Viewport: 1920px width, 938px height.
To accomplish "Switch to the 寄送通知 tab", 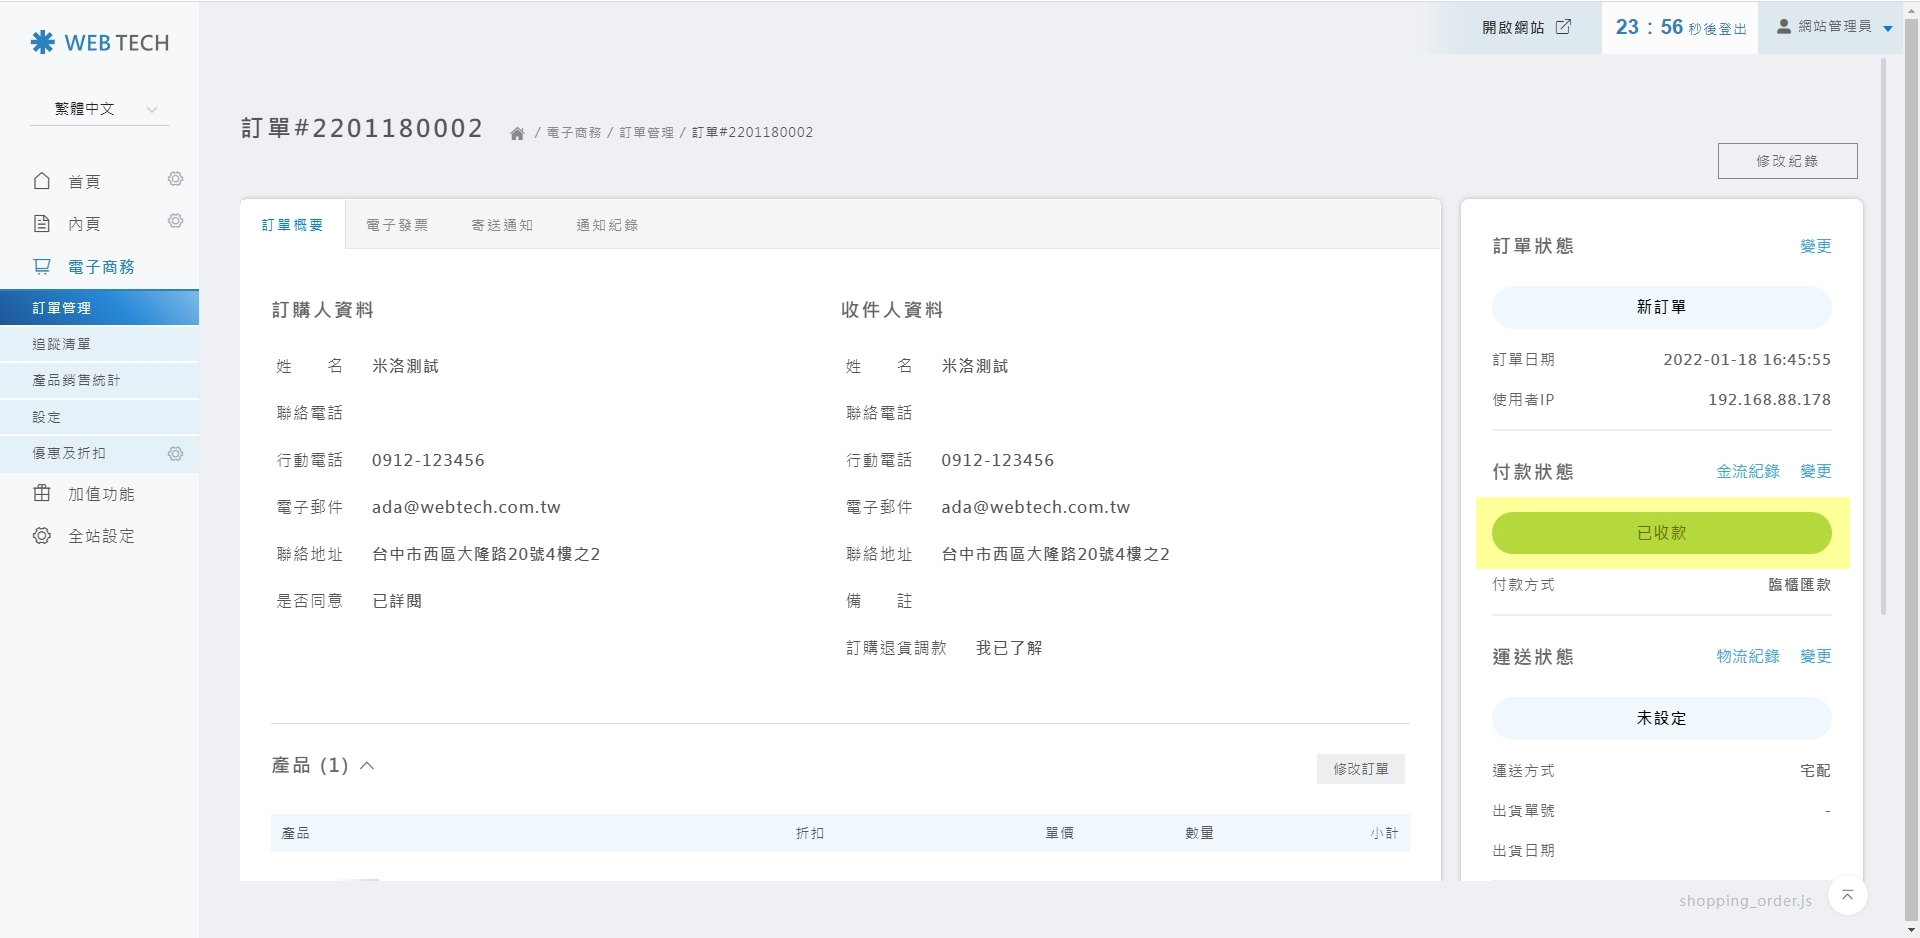I will point(502,225).
